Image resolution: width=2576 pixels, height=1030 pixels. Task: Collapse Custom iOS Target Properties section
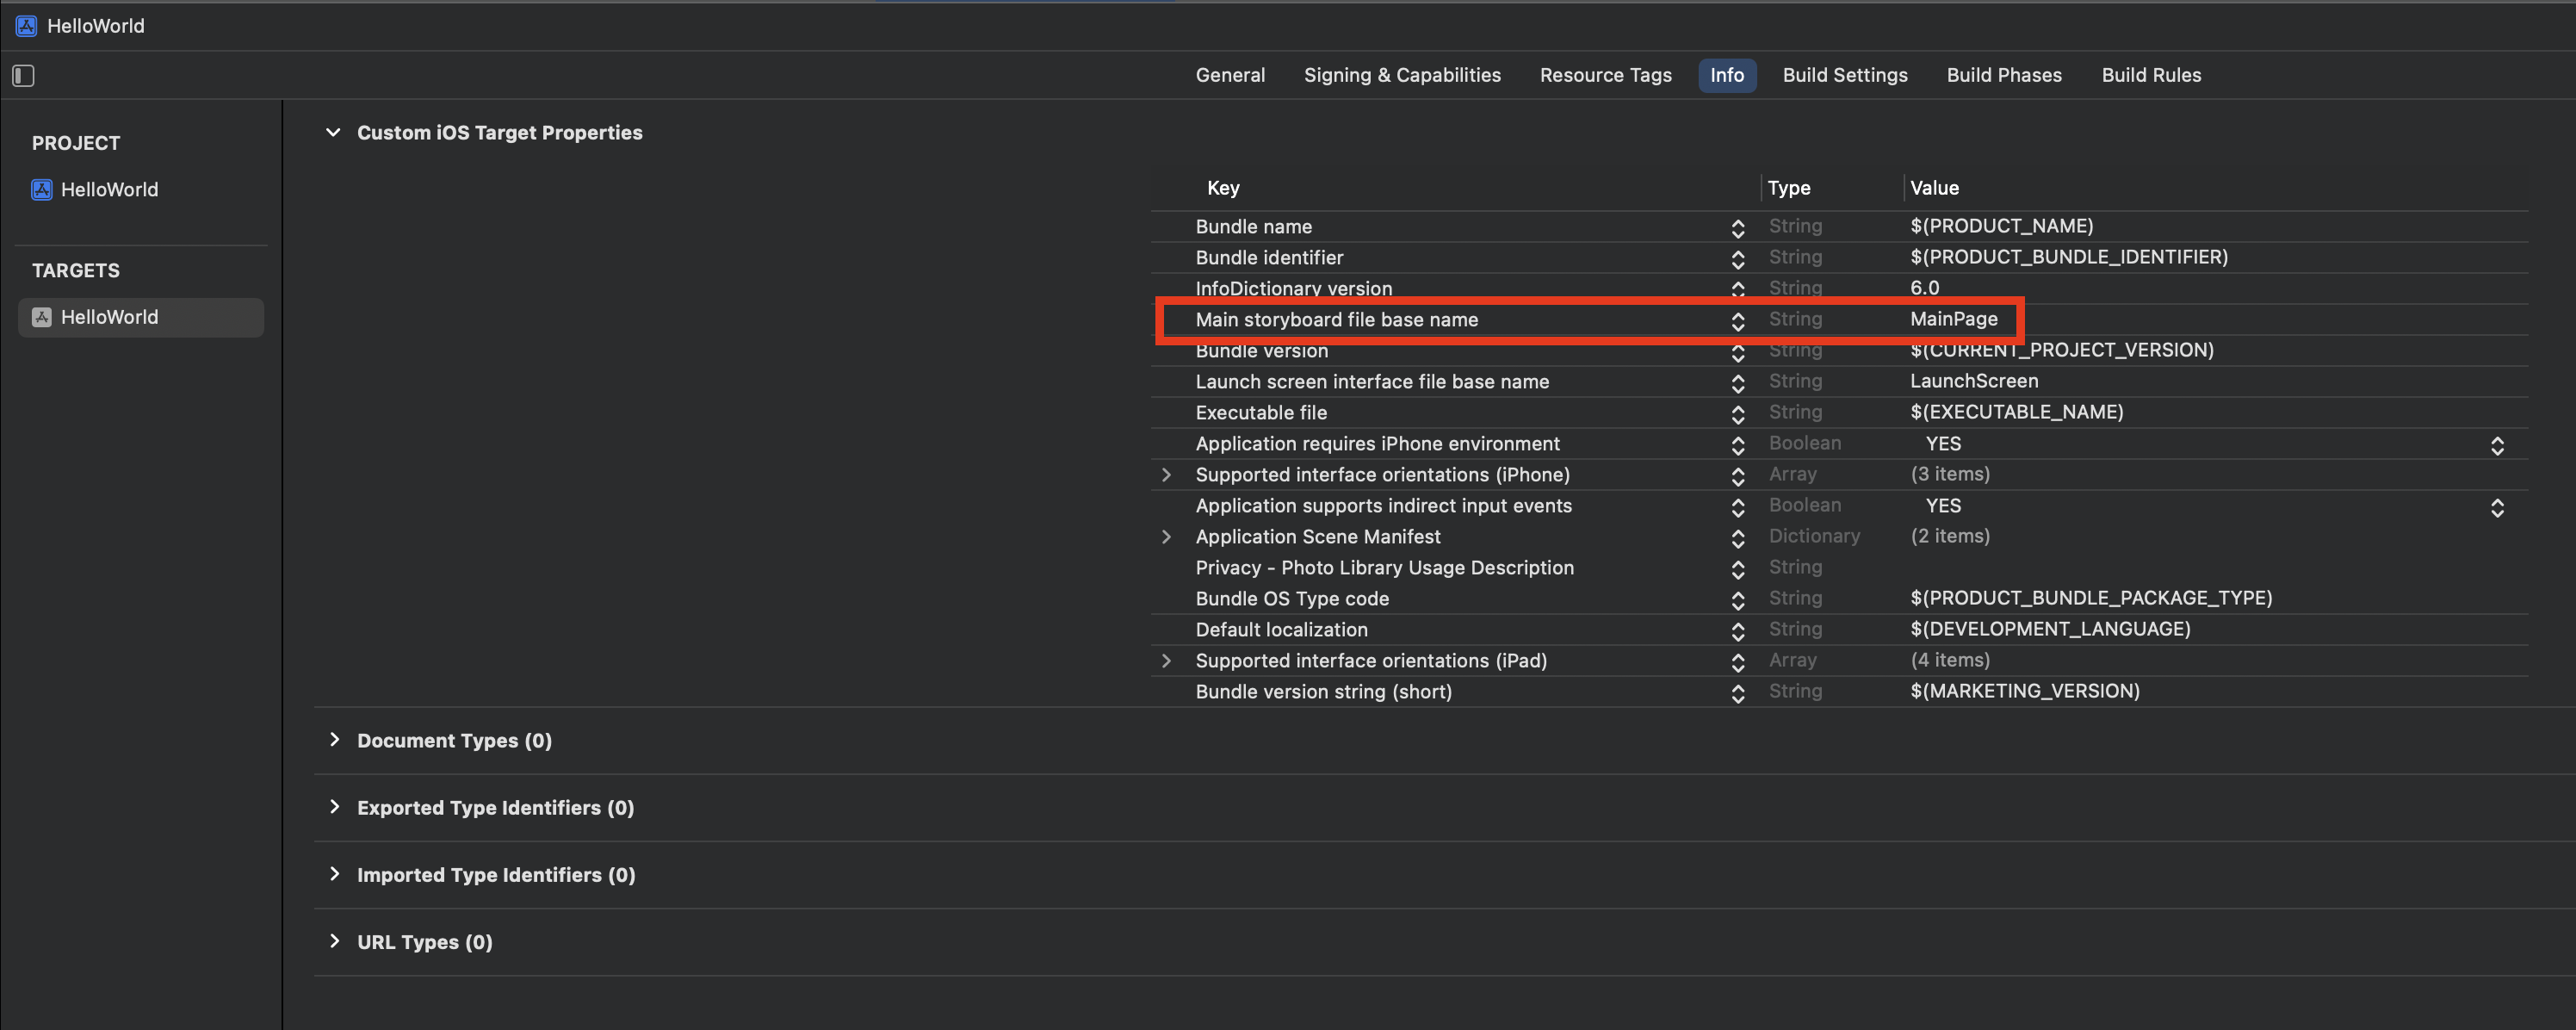[x=333, y=133]
